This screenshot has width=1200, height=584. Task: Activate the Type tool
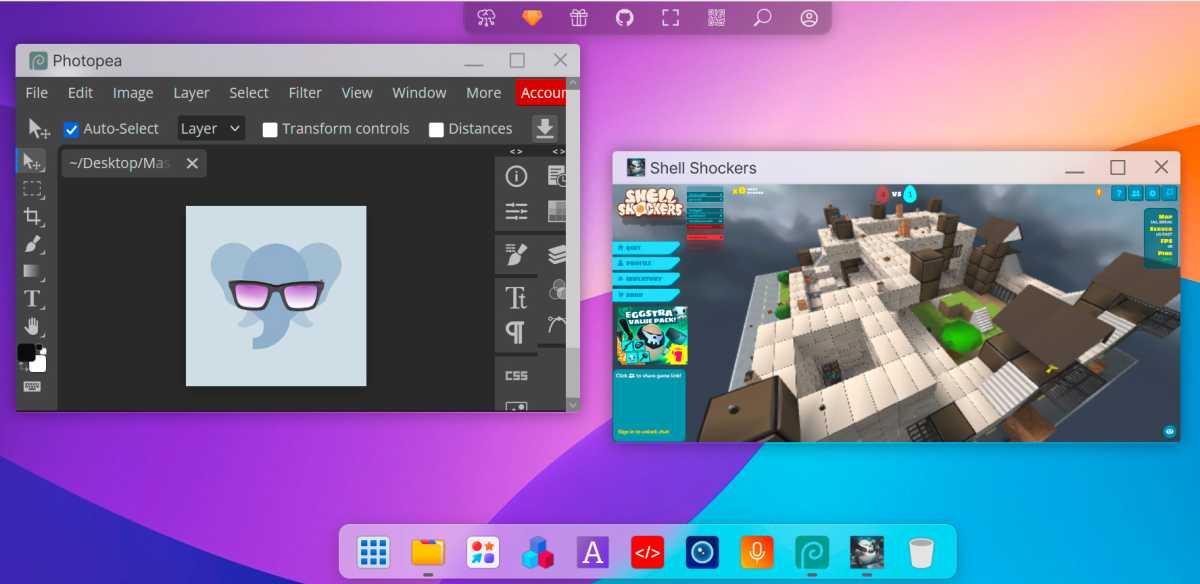33,299
